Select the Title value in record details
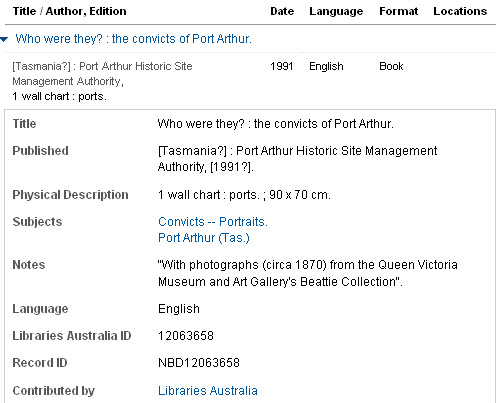The width and height of the screenshot is (503, 403). [x=276, y=124]
